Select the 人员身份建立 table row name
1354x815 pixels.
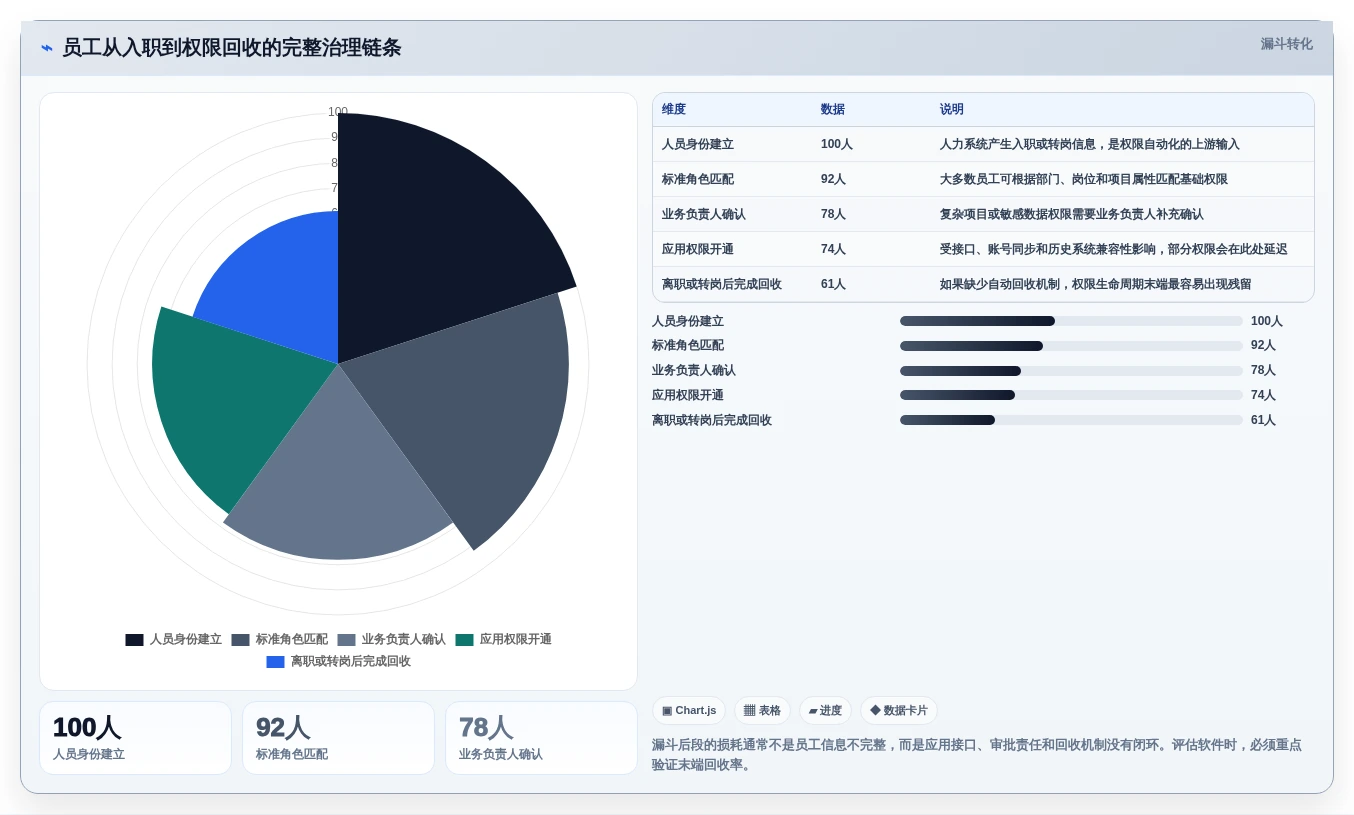[x=698, y=144]
